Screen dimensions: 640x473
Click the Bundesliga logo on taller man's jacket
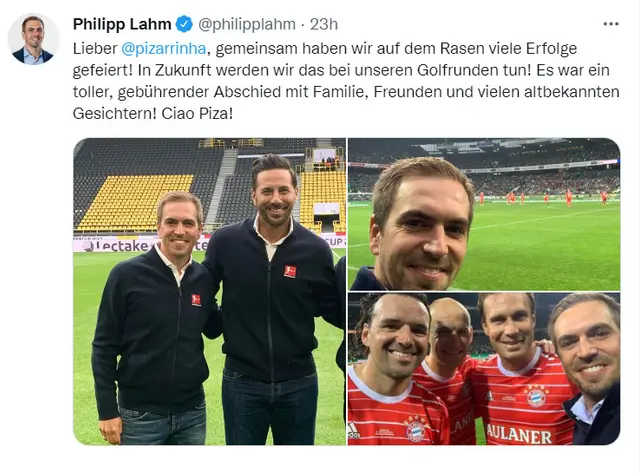click(x=290, y=271)
